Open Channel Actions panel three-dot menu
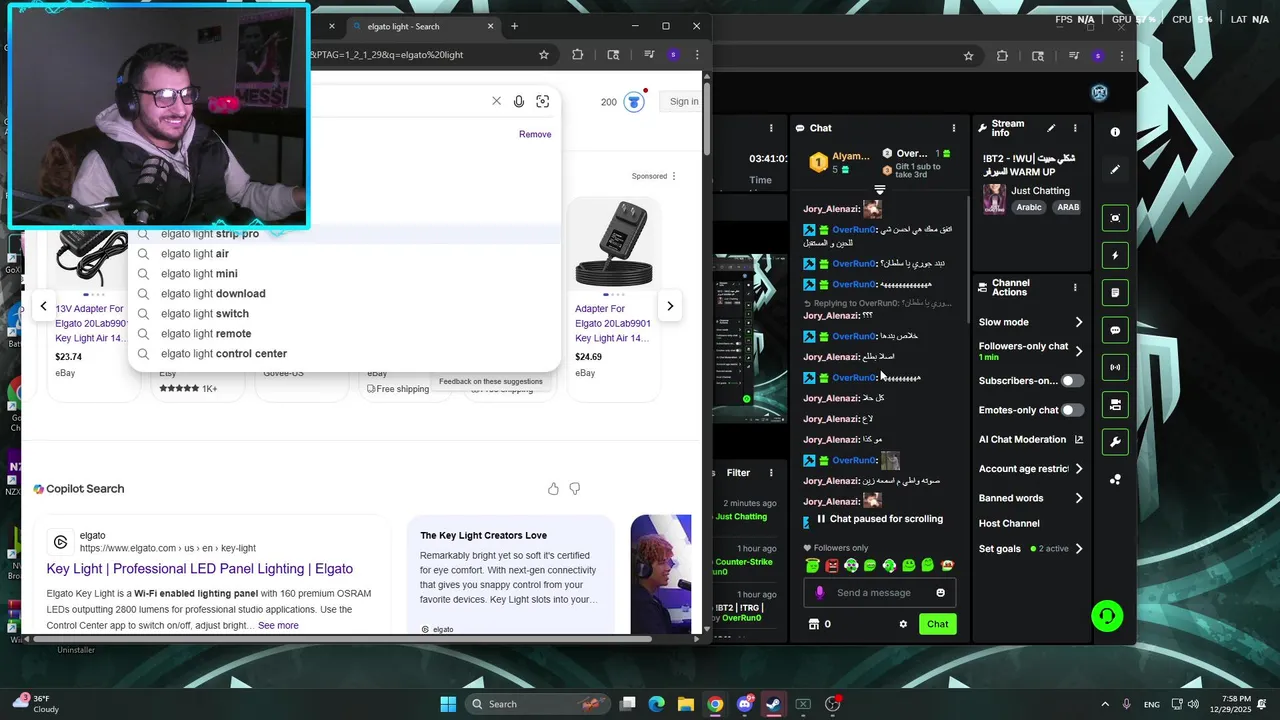The image size is (1280, 720). click(x=1075, y=288)
